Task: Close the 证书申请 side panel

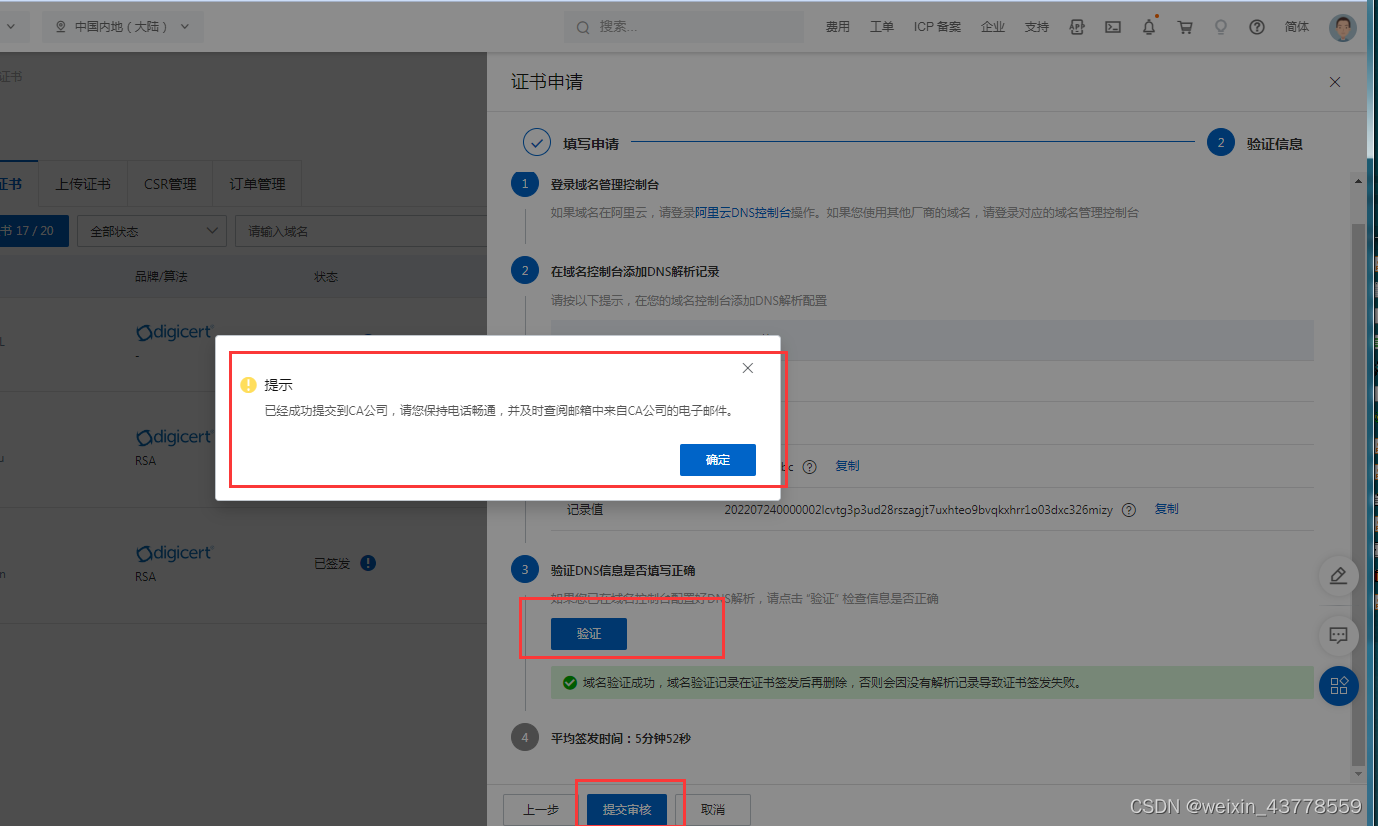Action: (x=1335, y=82)
